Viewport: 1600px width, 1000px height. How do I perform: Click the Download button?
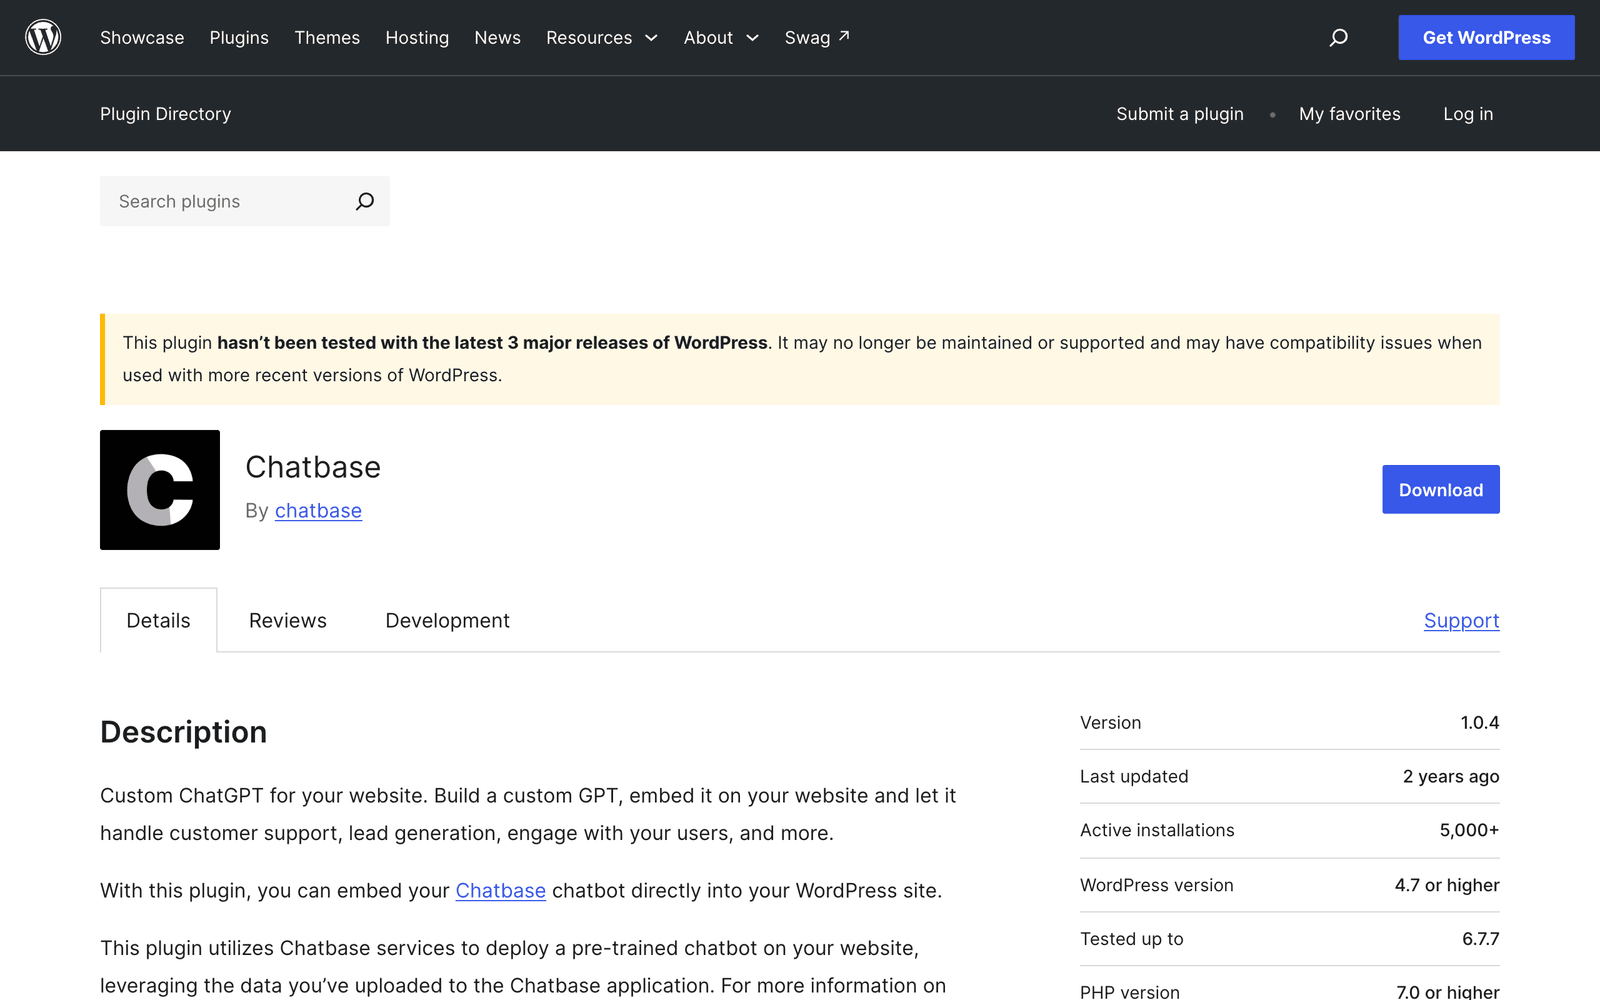pos(1441,489)
